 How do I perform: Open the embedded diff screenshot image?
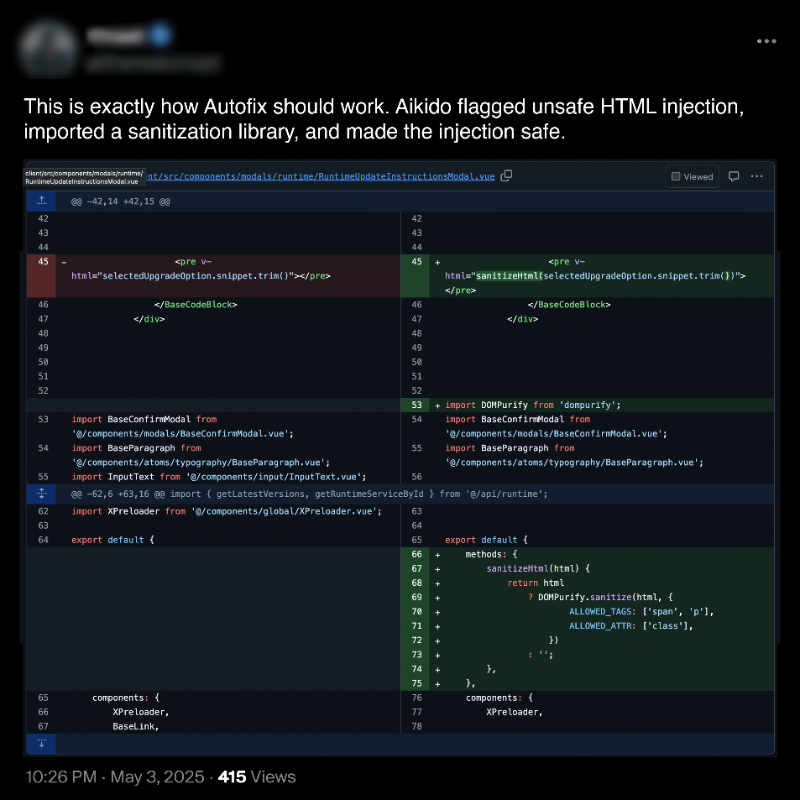(x=400, y=458)
